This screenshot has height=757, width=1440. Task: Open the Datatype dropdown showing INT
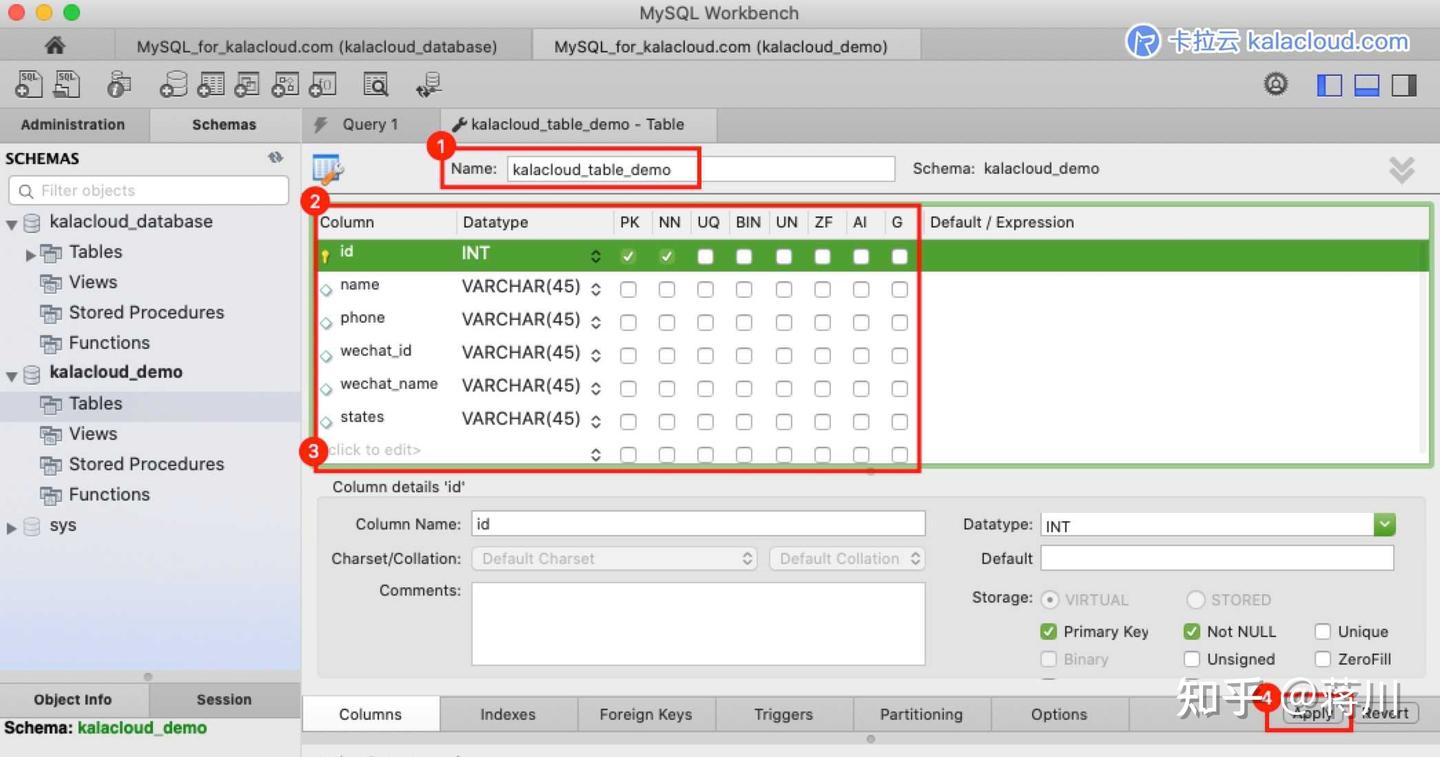click(1385, 524)
